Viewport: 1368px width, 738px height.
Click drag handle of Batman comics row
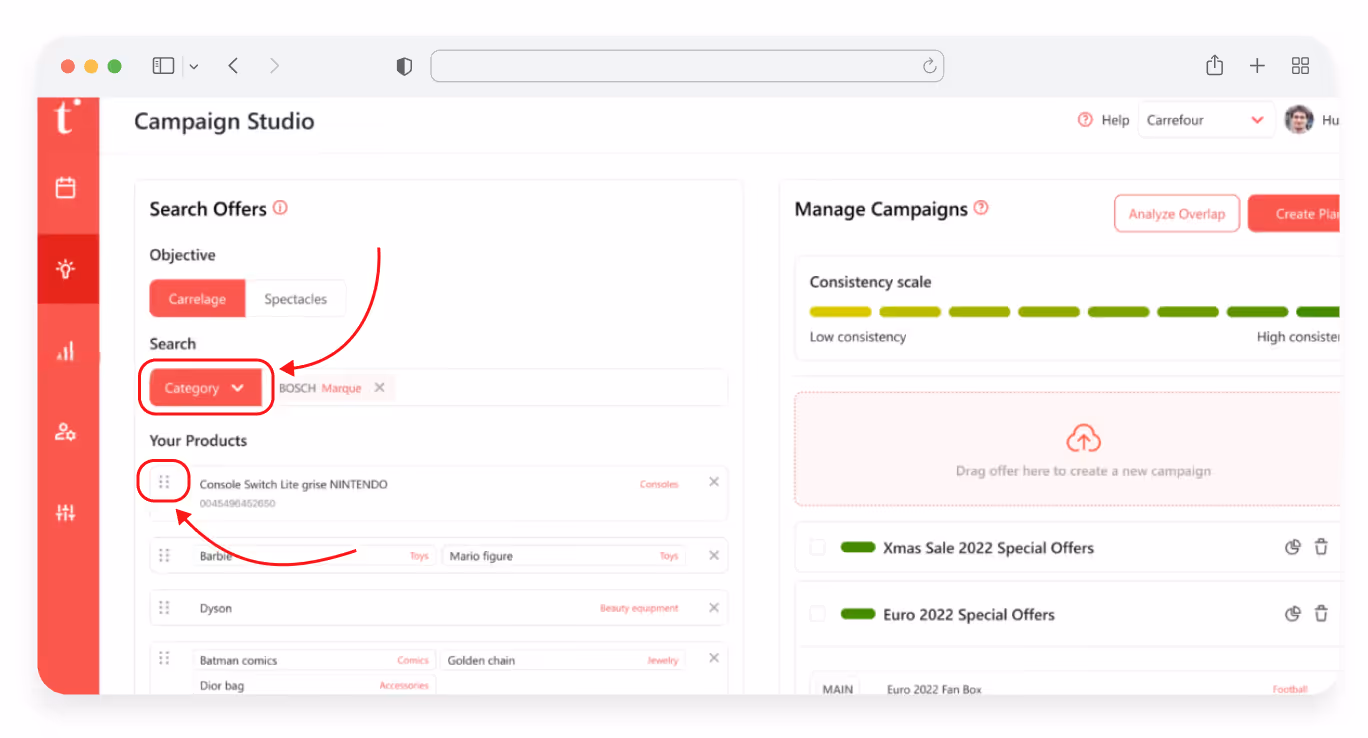point(164,658)
